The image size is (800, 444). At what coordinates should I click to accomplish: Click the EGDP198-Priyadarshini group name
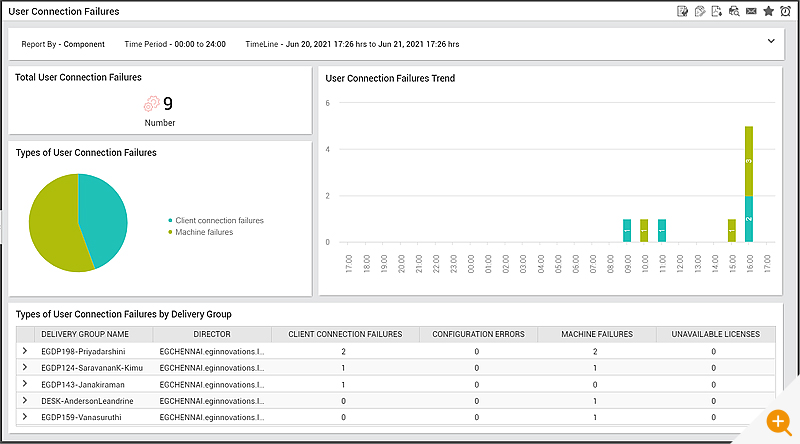[x=83, y=352]
